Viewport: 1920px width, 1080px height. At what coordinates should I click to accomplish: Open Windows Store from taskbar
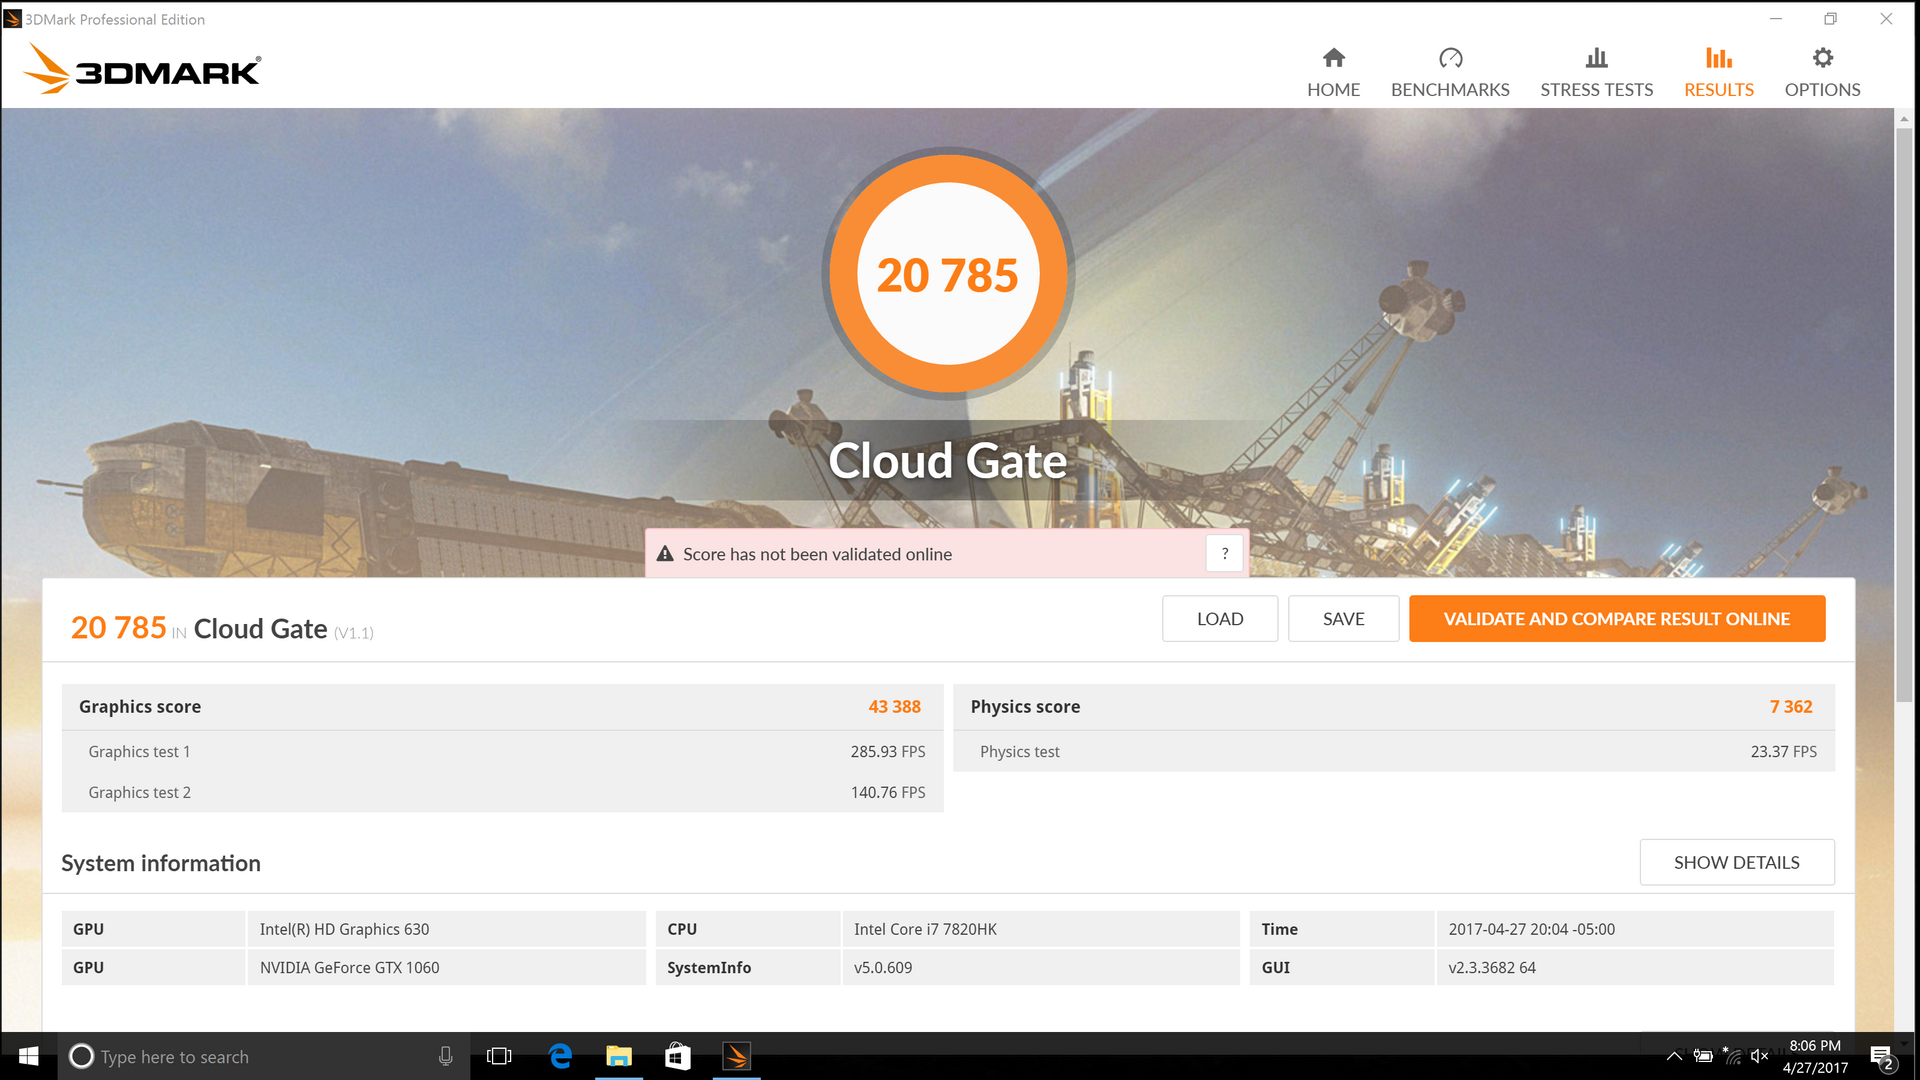[678, 1056]
